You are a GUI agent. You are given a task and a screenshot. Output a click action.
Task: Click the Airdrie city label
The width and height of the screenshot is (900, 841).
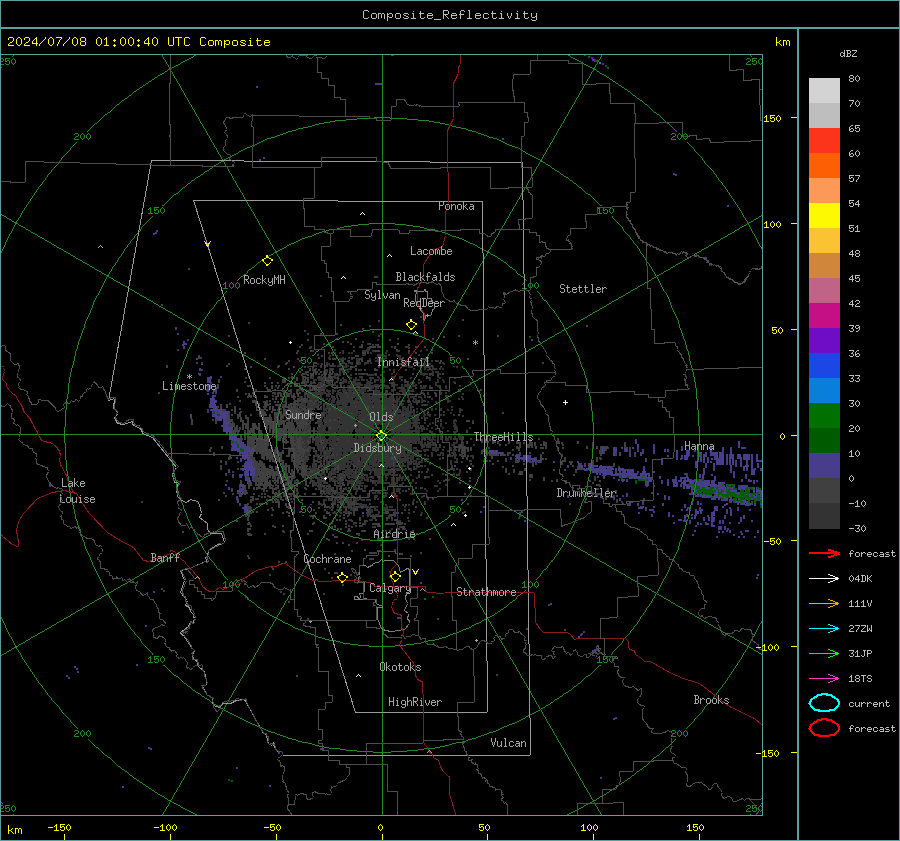pos(394,534)
